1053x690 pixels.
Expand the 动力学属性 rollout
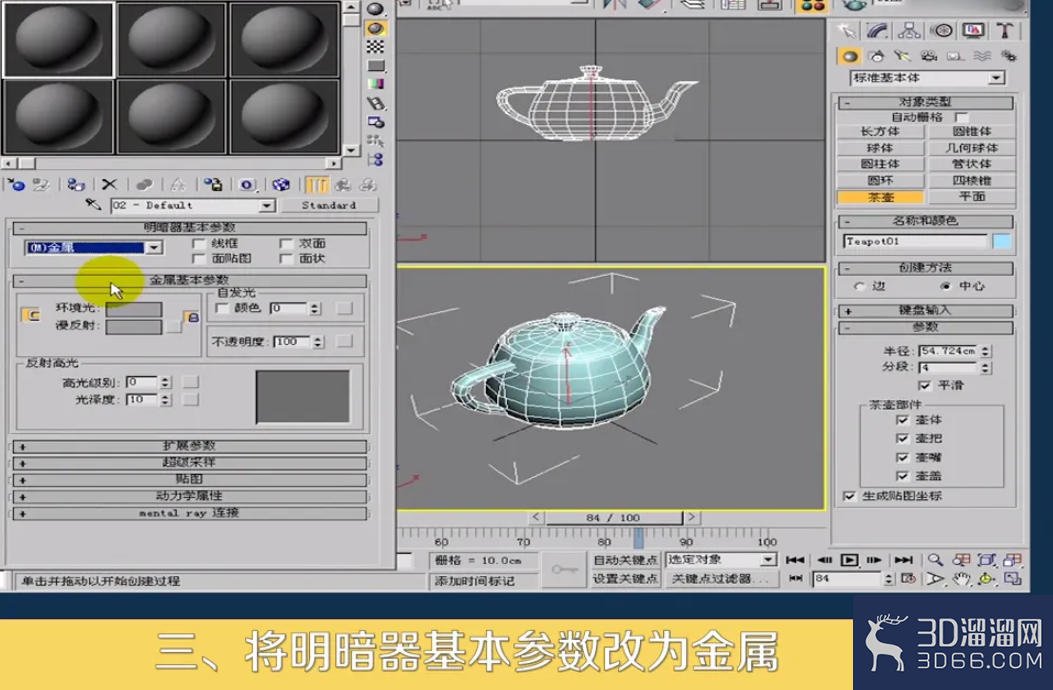pyautogui.click(x=189, y=497)
